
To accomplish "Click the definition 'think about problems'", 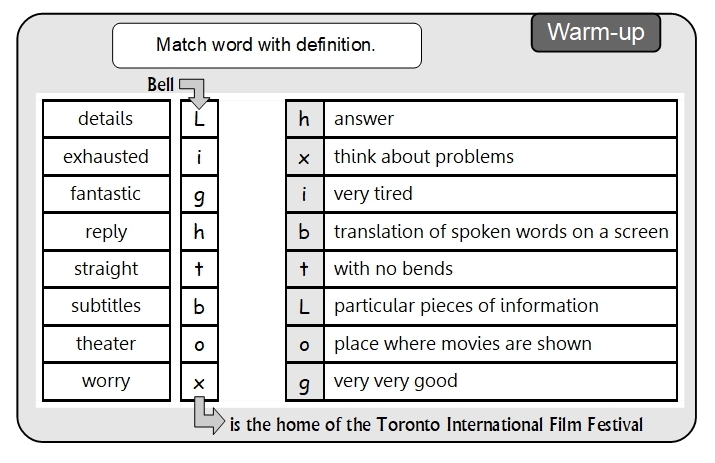I will coord(500,157).
